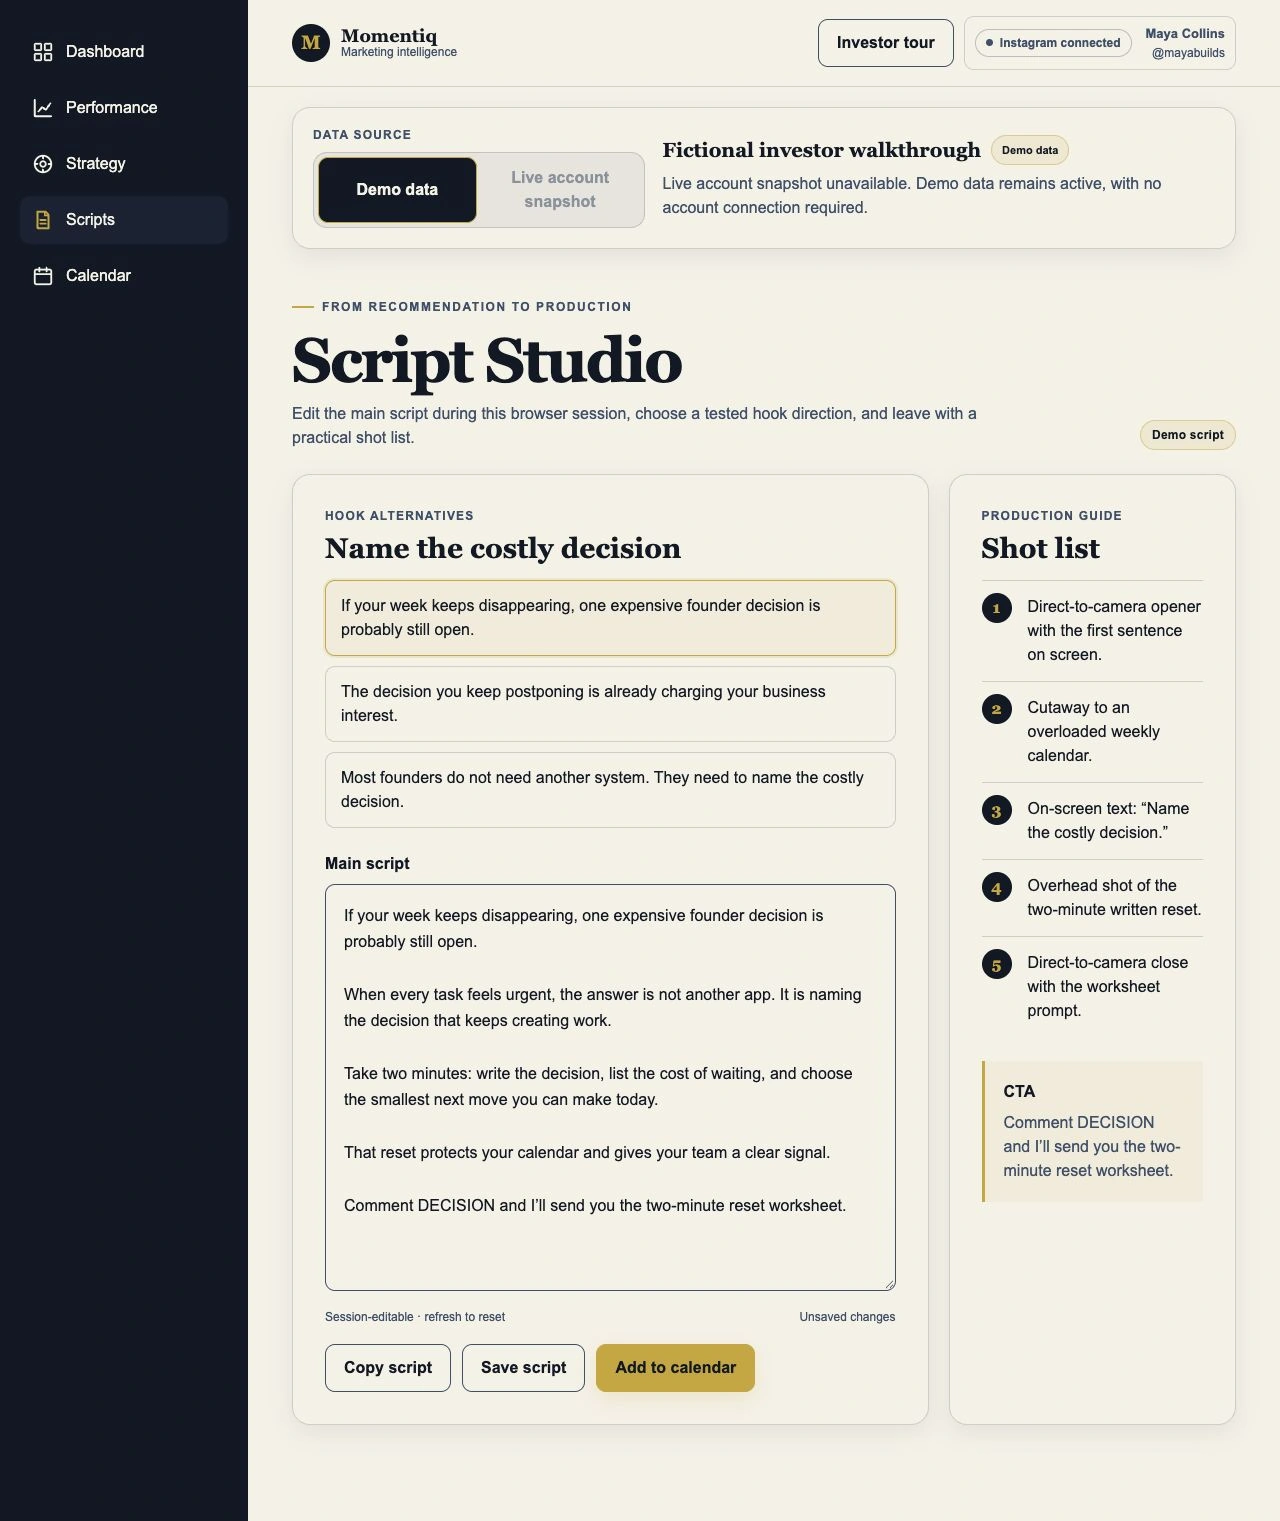Screen dimensions: 1280x1521
Task: Add the script to calendar
Action: pos(675,1368)
